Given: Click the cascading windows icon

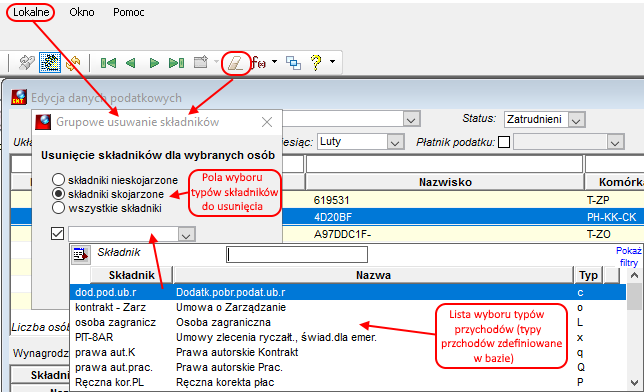Looking at the screenshot, I should click(293, 63).
